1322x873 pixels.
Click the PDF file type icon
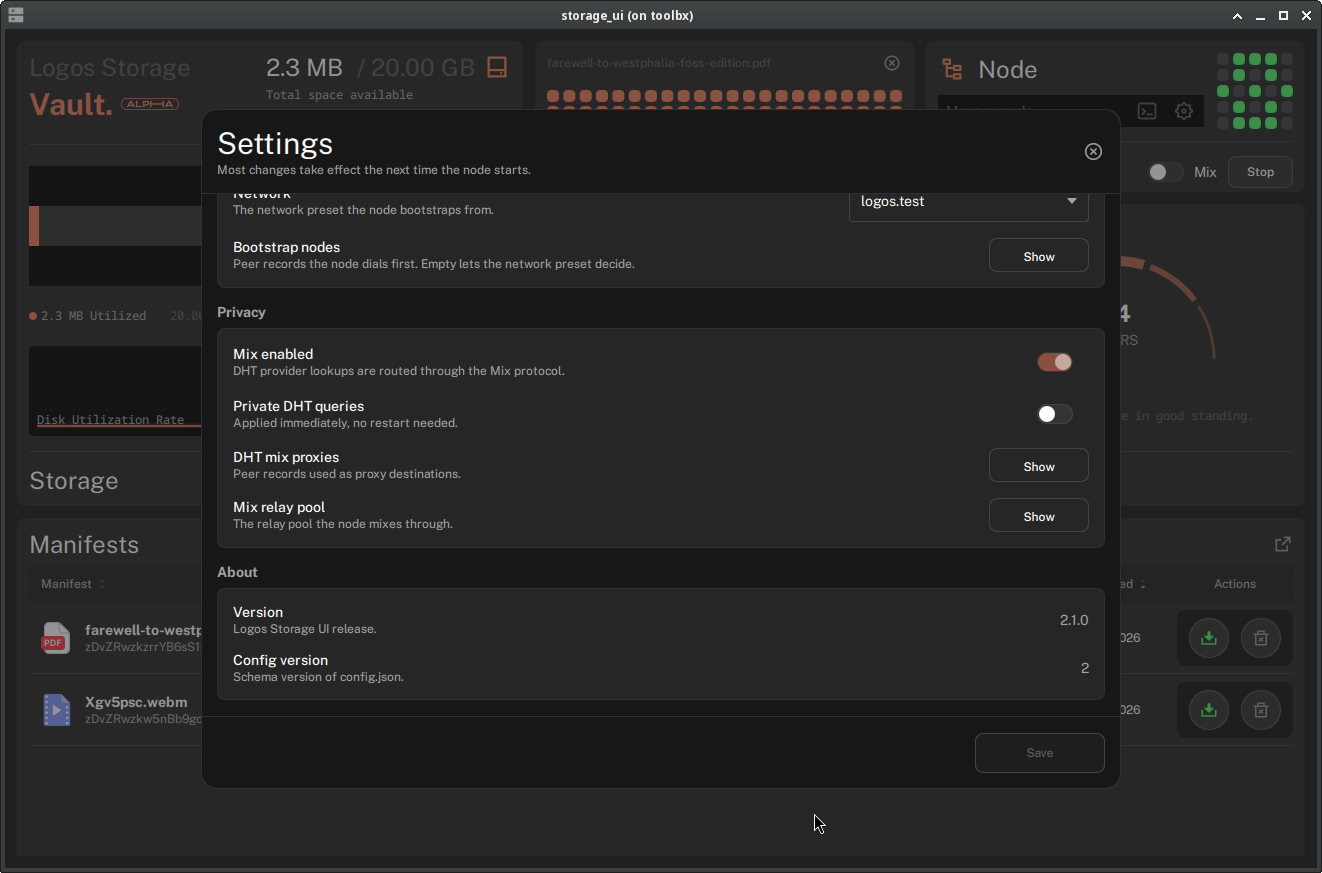pos(56,638)
